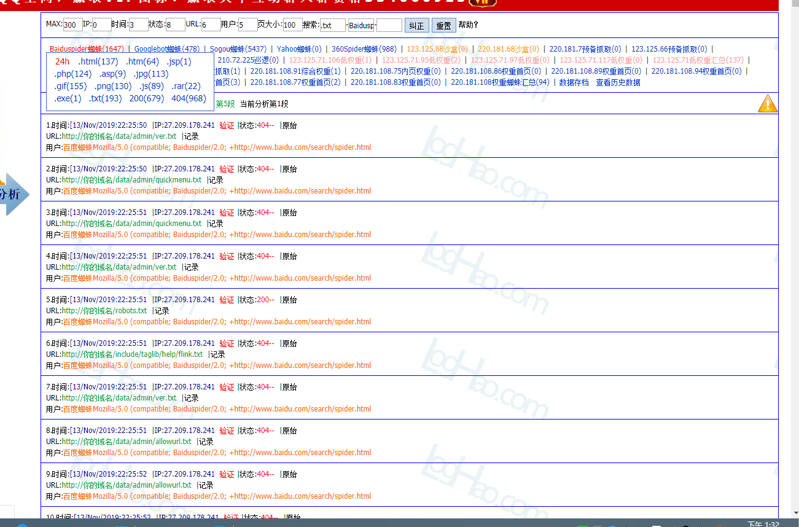Open 123.125.68沙盒(0) link
This screenshot has height=527, width=799.
[x=437, y=49]
